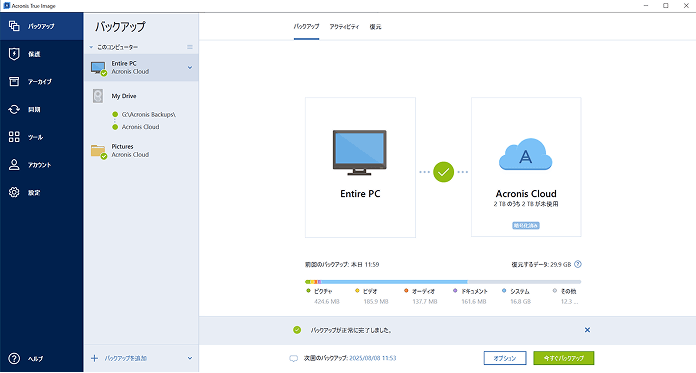Open the shield protection section icon
696x373 pixels.
coord(14,54)
